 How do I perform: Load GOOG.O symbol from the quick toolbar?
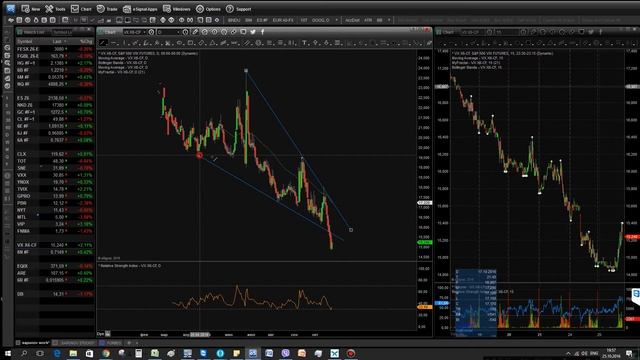320,20
